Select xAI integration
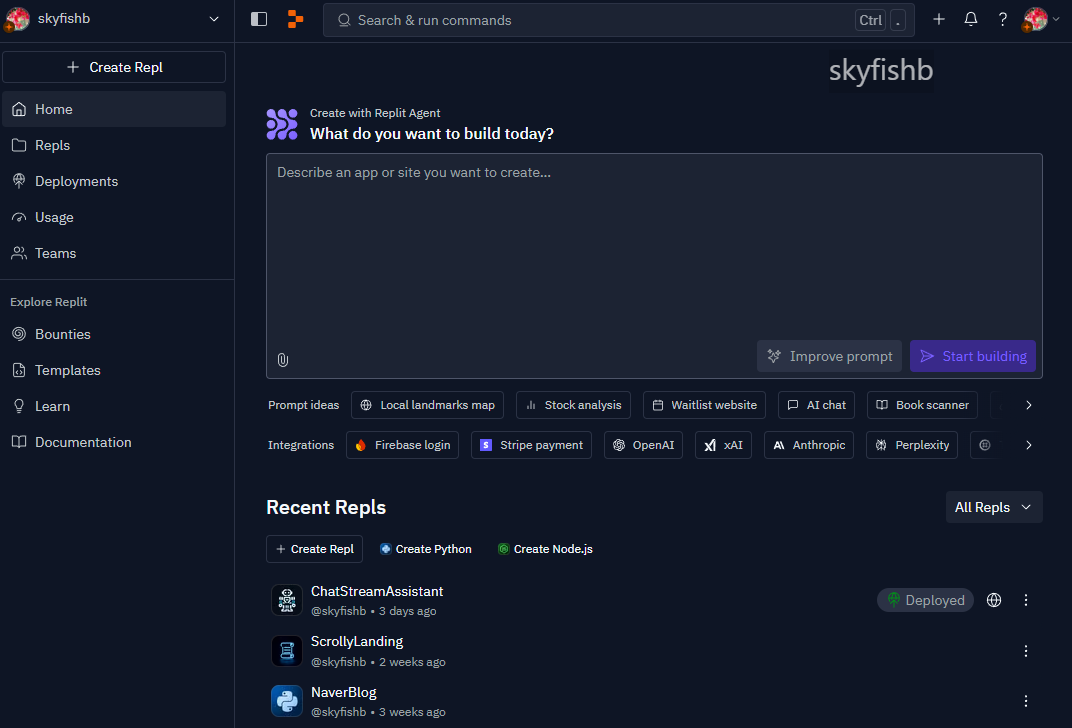Image resolution: width=1072 pixels, height=728 pixels. pyautogui.click(x=723, y=445)
